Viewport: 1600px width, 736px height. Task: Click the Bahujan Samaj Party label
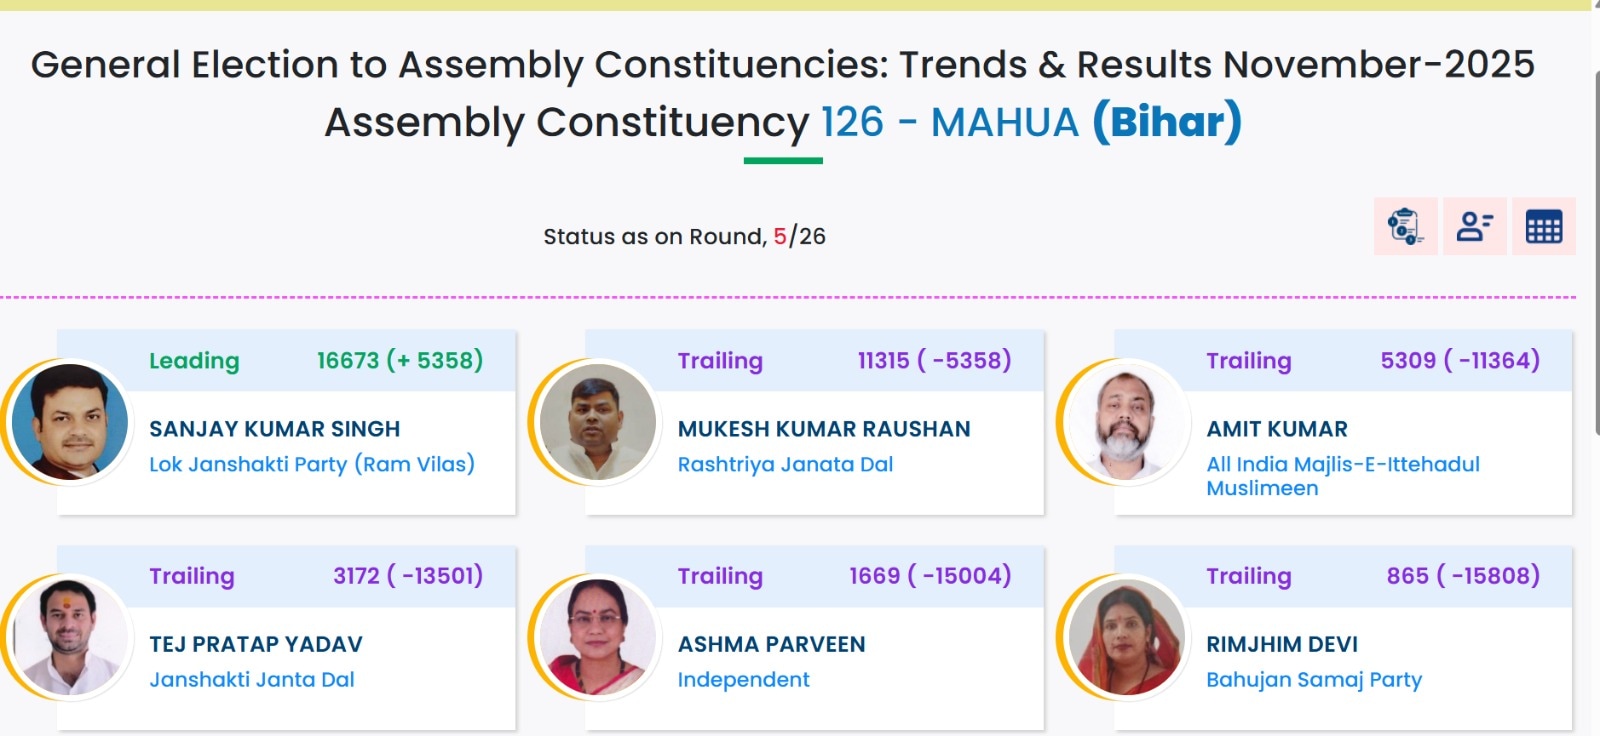click(x=1313, y=679)
